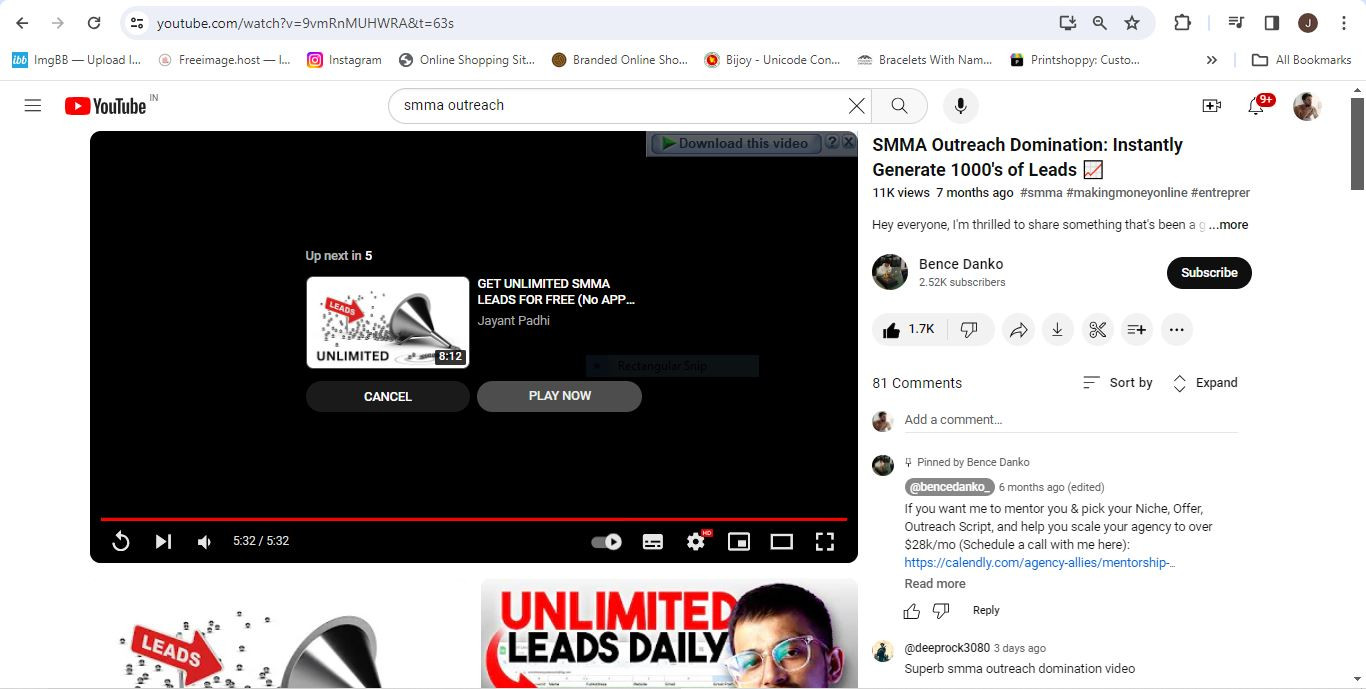Open the calendly mentorship link

coord(1039,563)
